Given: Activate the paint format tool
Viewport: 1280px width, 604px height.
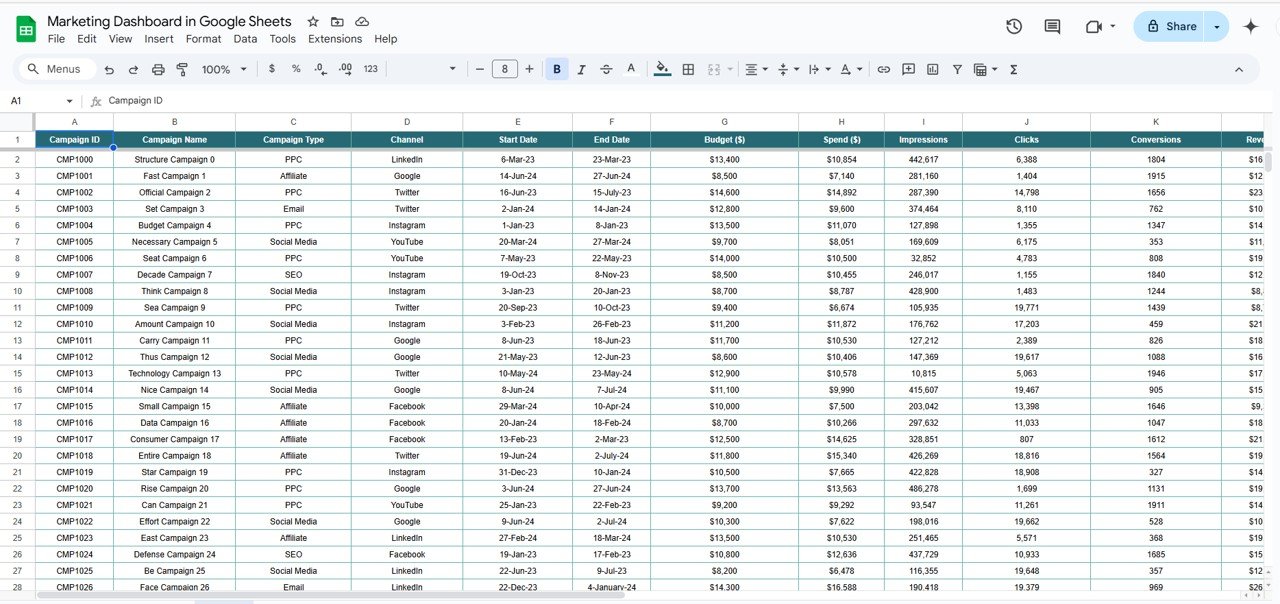Looking at the screenshot, I should click(x=182, y=69).
